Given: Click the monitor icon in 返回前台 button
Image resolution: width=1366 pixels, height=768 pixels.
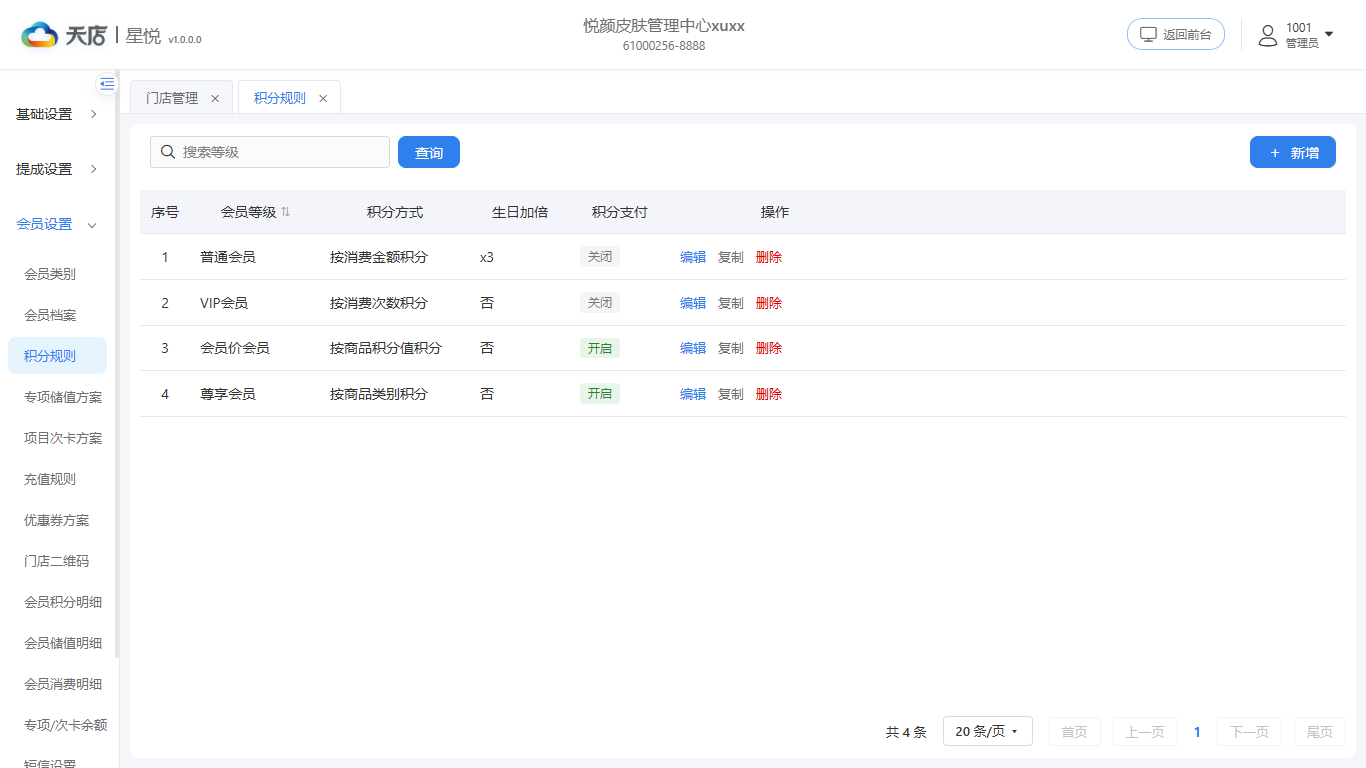Looking at the screenshot, I should (1149, 34).
